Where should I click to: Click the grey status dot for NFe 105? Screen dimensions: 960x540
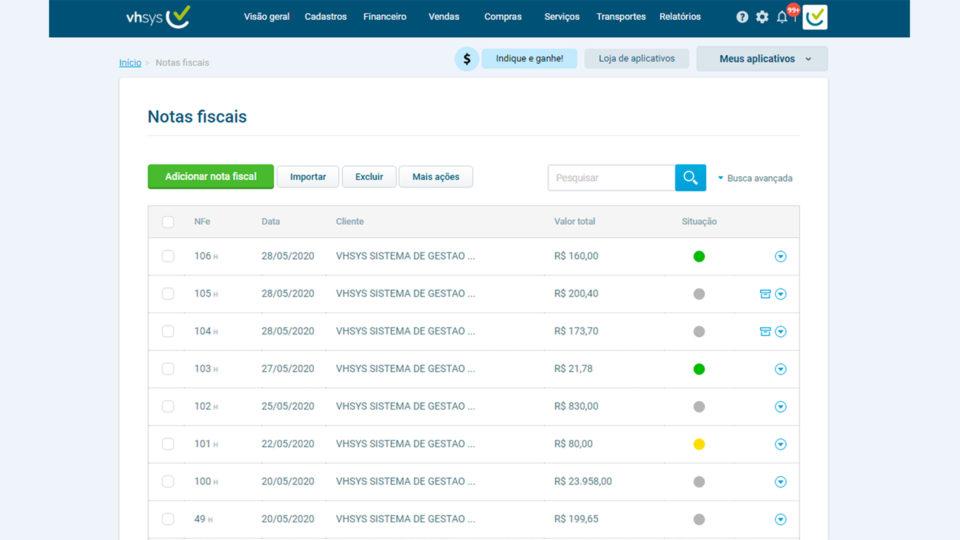(x=699, y=294)
